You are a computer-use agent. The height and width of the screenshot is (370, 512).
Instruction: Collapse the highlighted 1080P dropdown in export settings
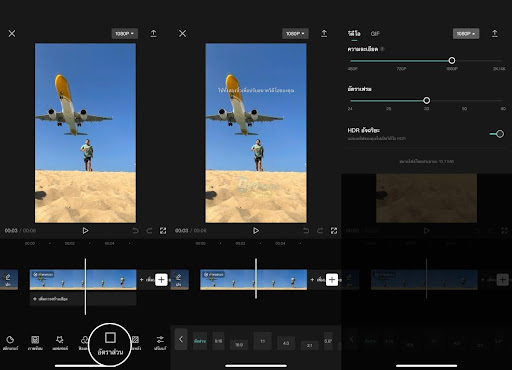(466, 33)
